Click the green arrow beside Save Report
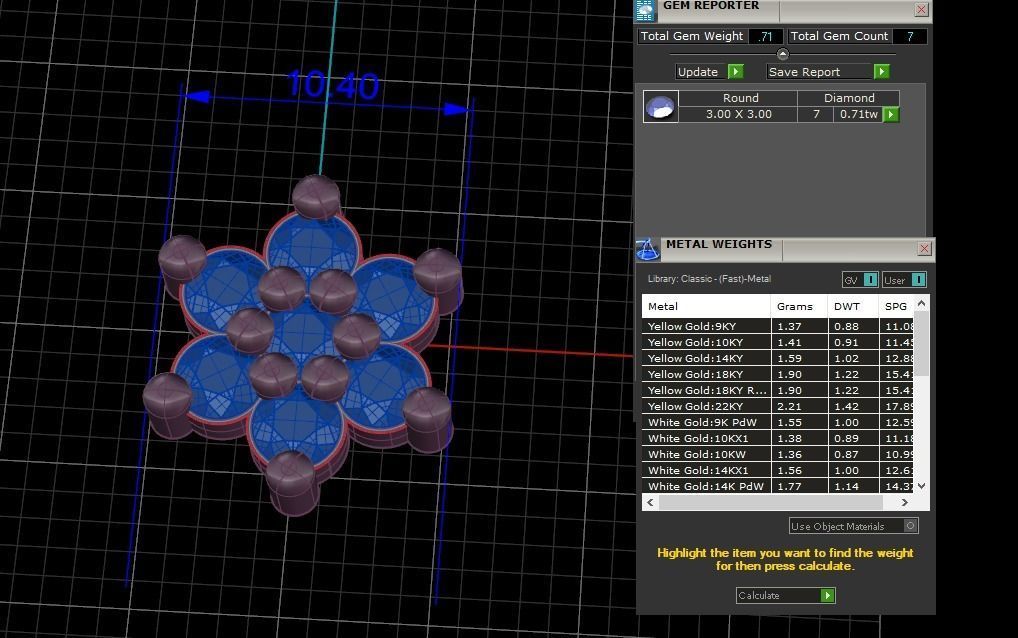1018x638 pixels. pyautogui.click(x=881, y=71)
